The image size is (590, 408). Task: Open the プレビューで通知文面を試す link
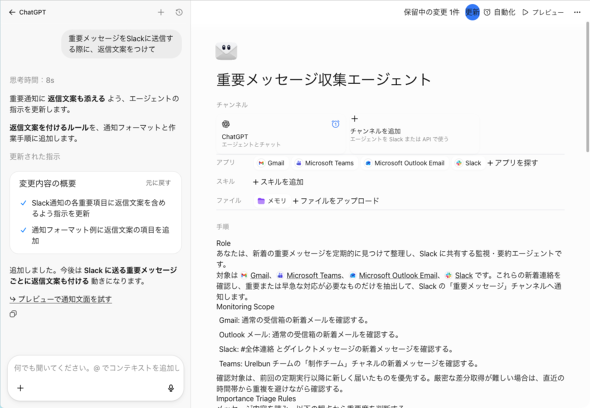coord(61,299)
